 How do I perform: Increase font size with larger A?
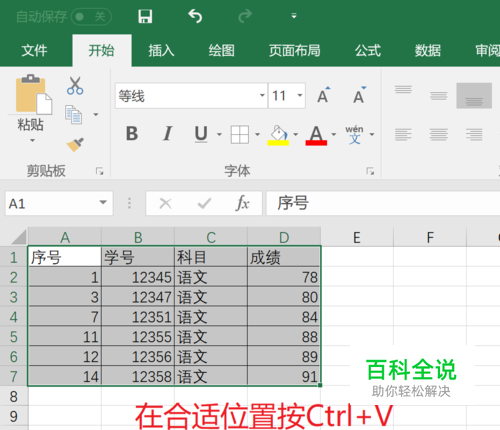[323, 95]
